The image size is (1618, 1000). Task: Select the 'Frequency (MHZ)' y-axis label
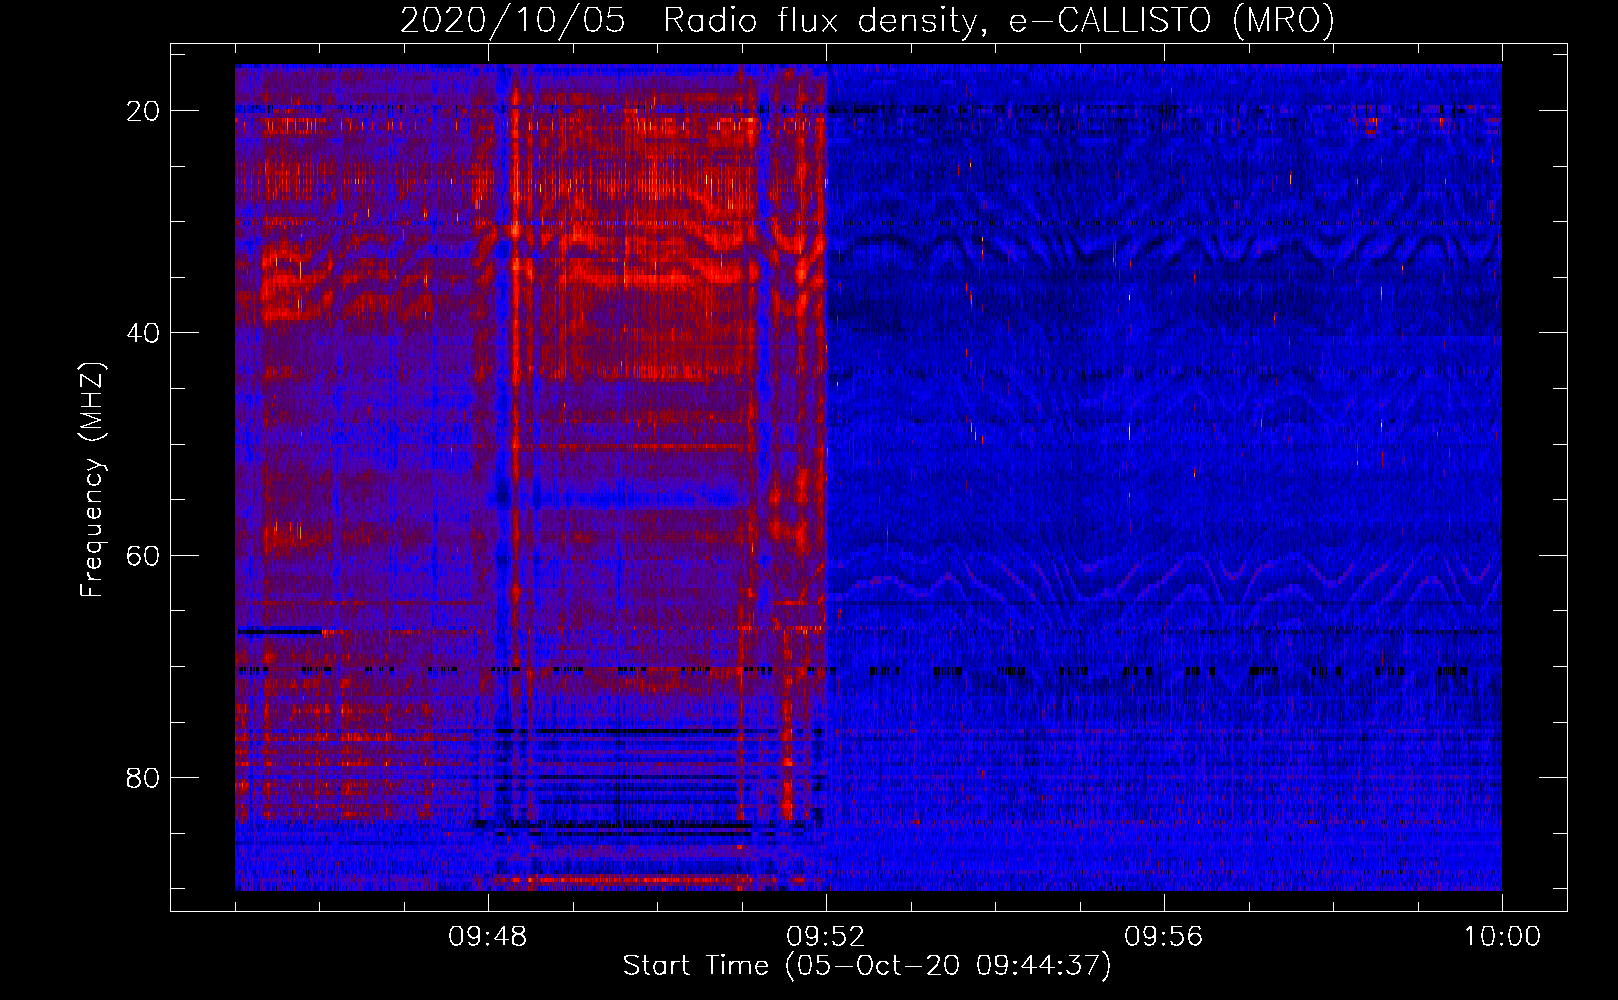point(92,480)
